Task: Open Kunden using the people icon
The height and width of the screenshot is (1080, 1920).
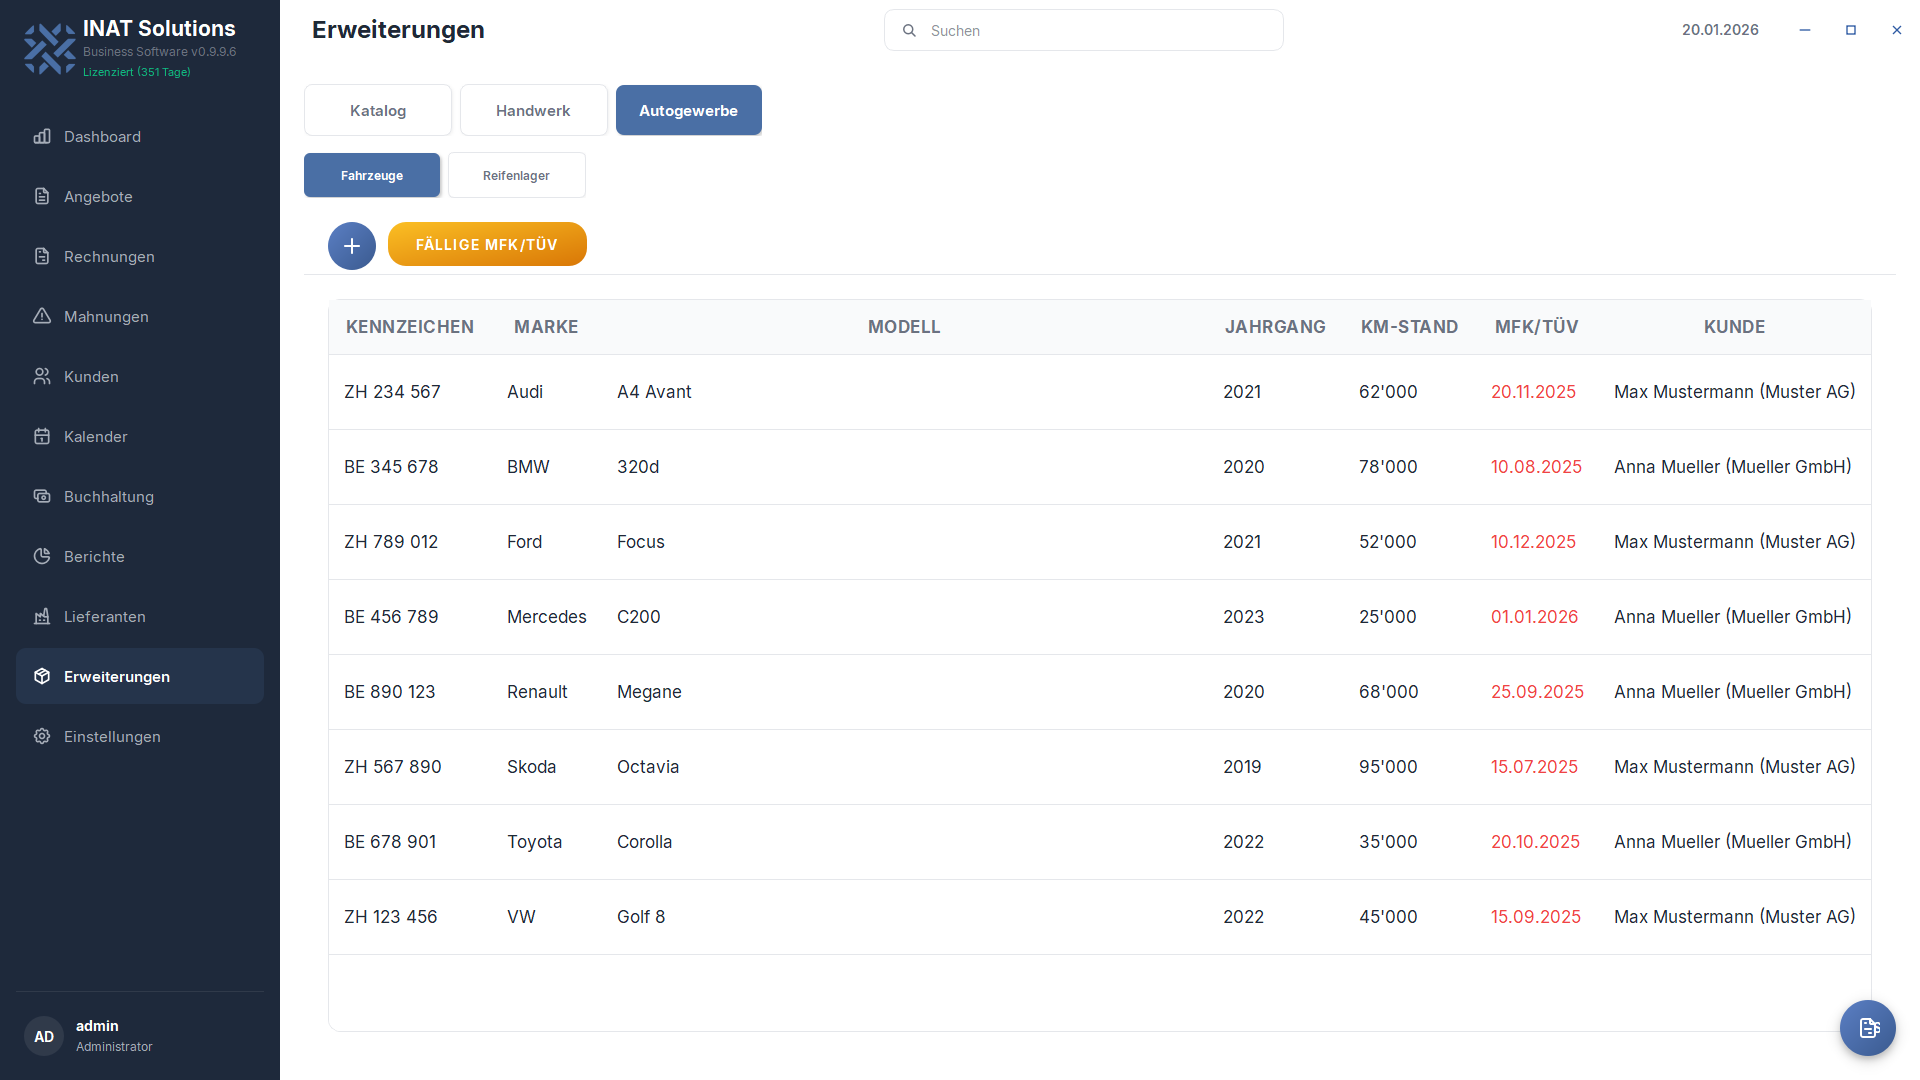Action: [x=42, y=377]
